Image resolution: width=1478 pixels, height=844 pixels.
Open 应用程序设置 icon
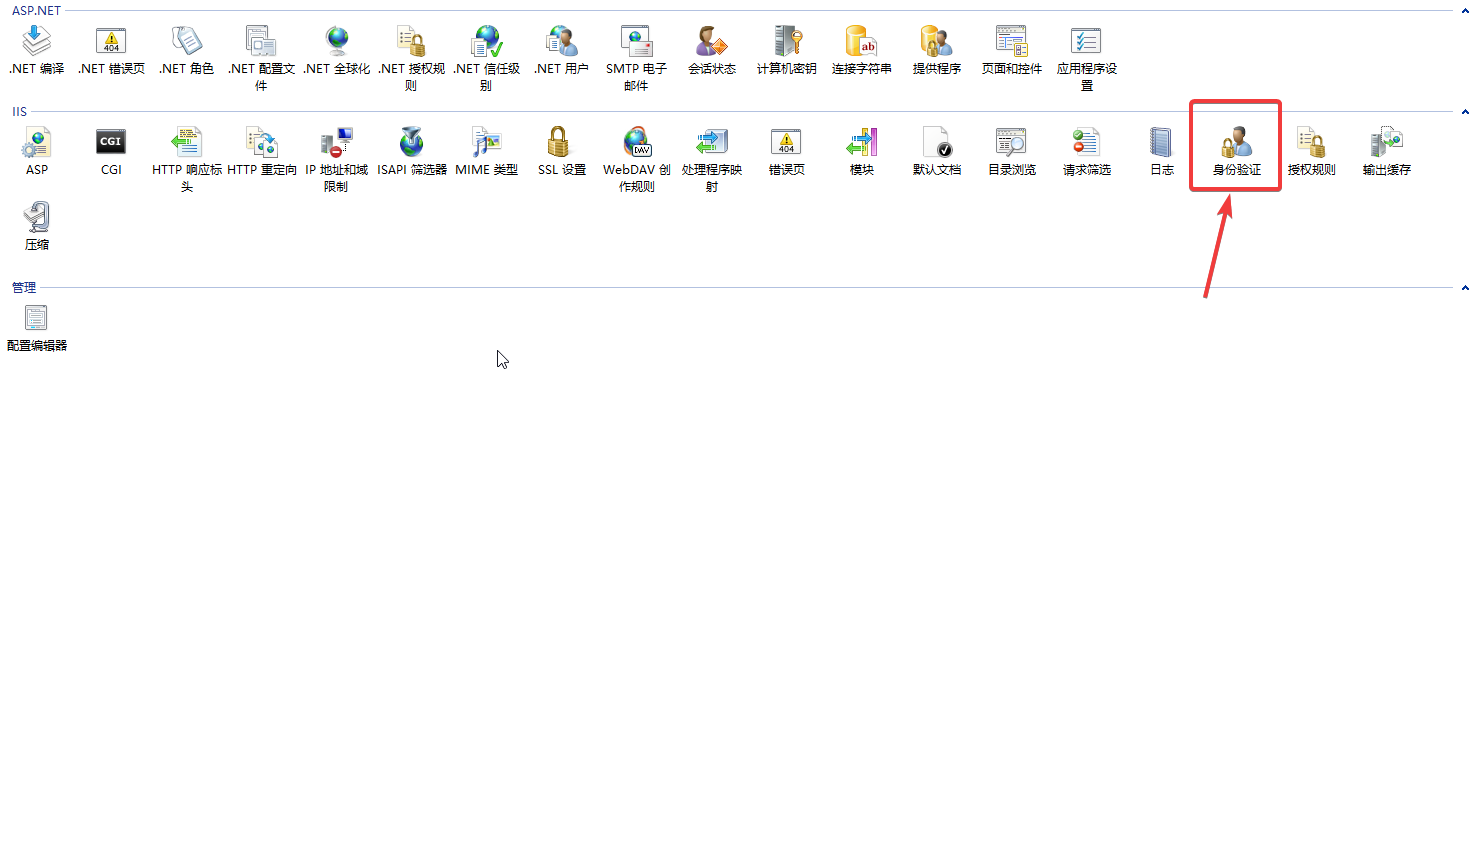(1086, 41)
